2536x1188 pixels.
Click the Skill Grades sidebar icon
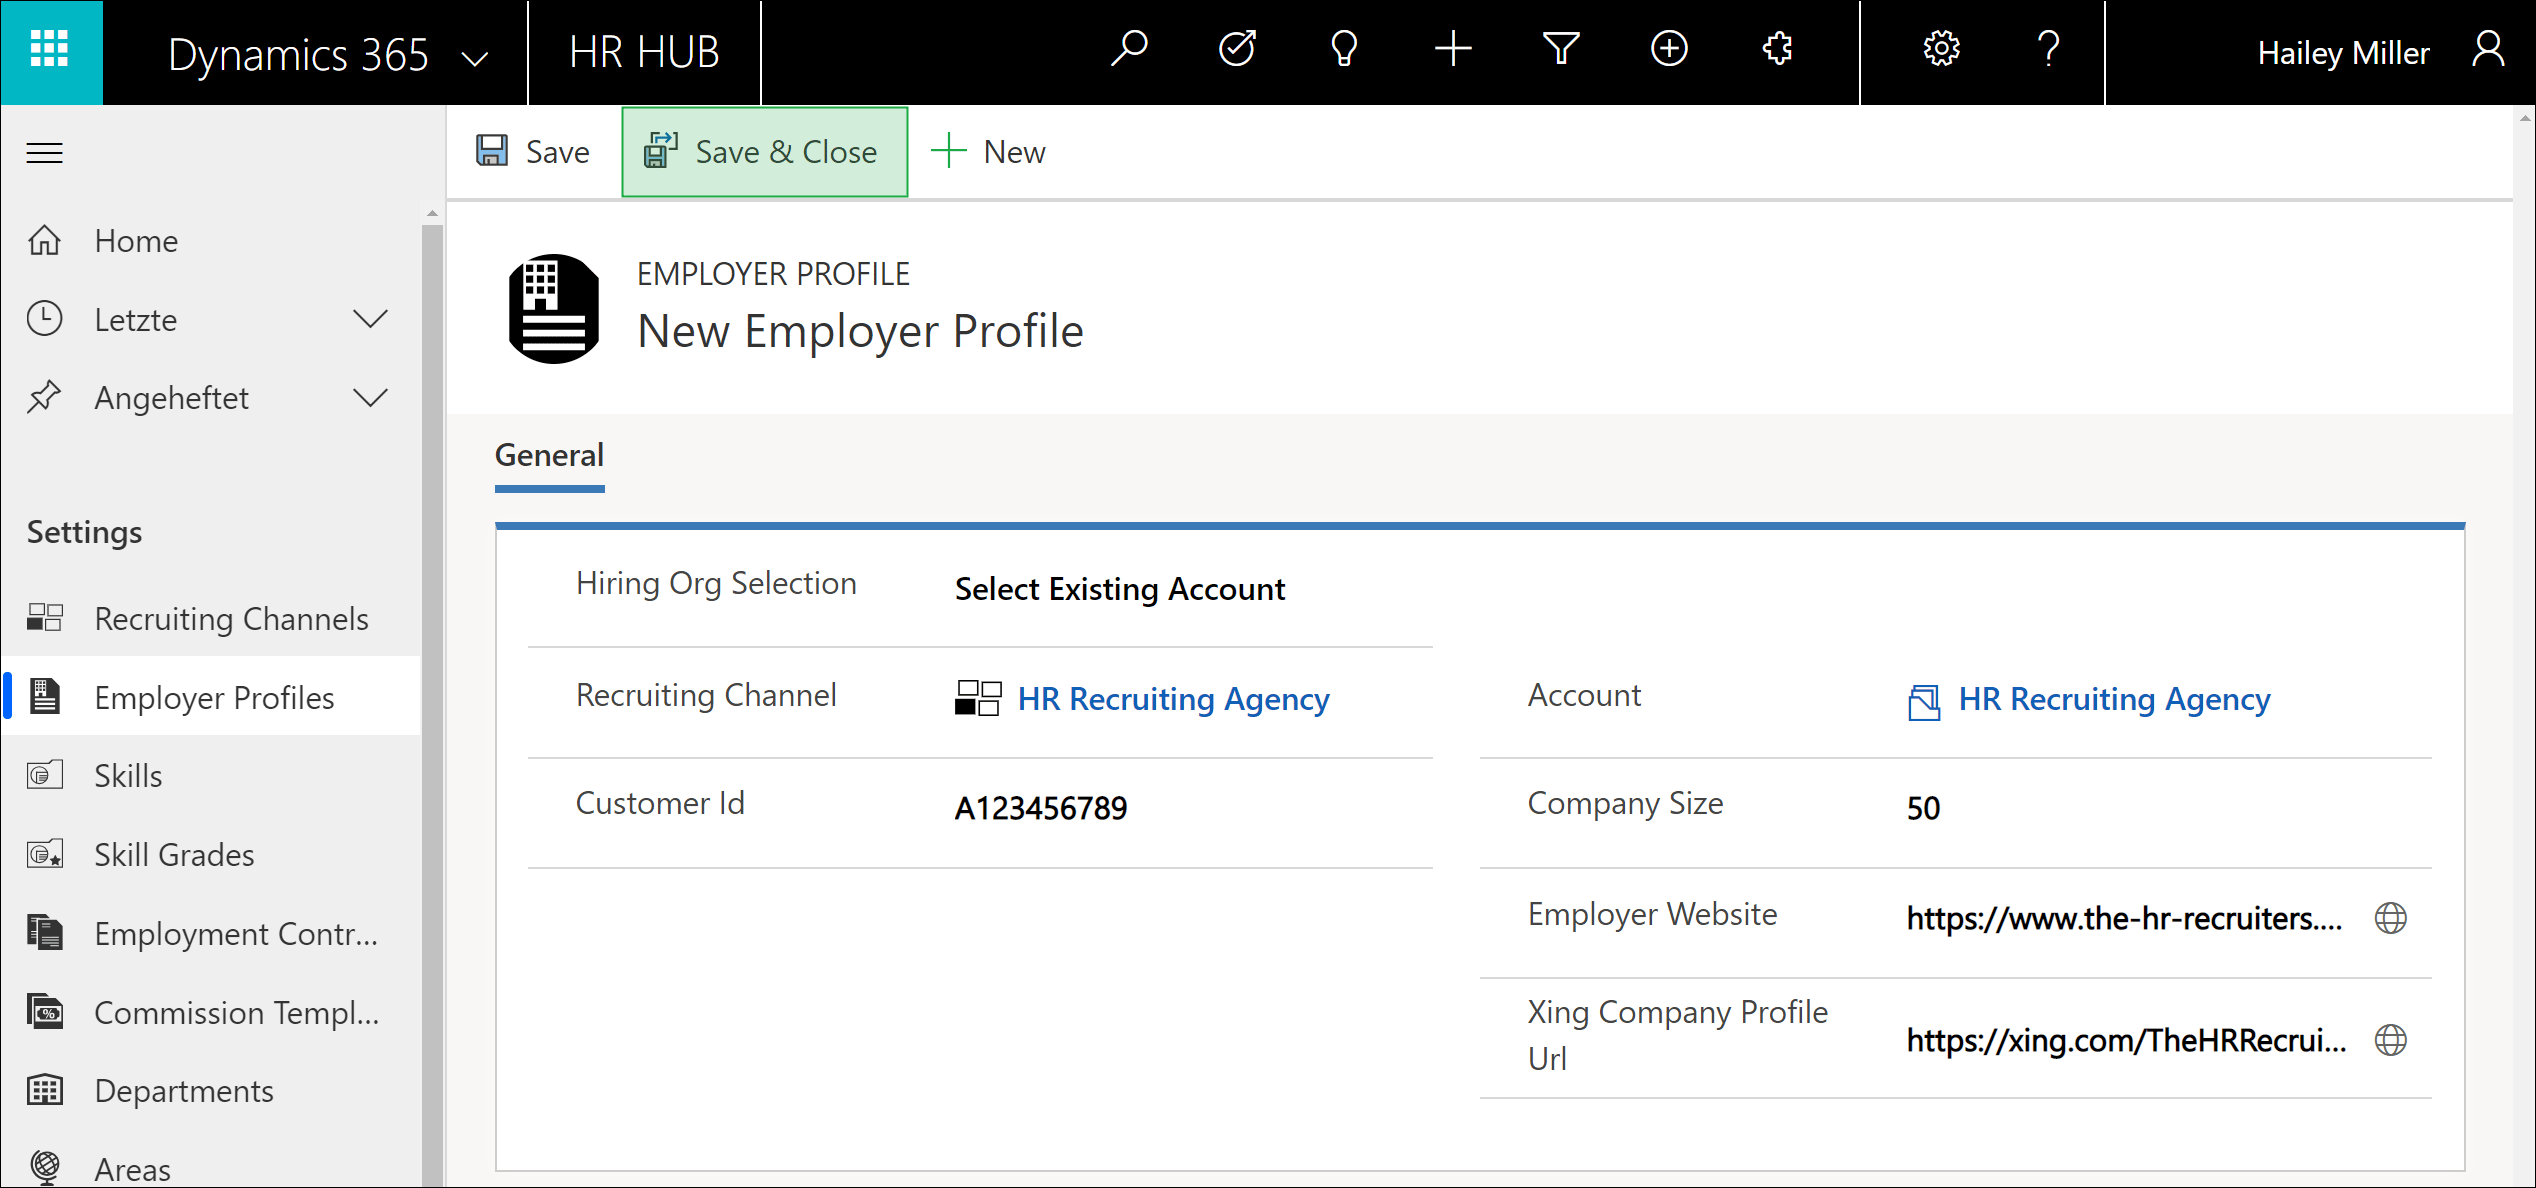tap(44, 854)
